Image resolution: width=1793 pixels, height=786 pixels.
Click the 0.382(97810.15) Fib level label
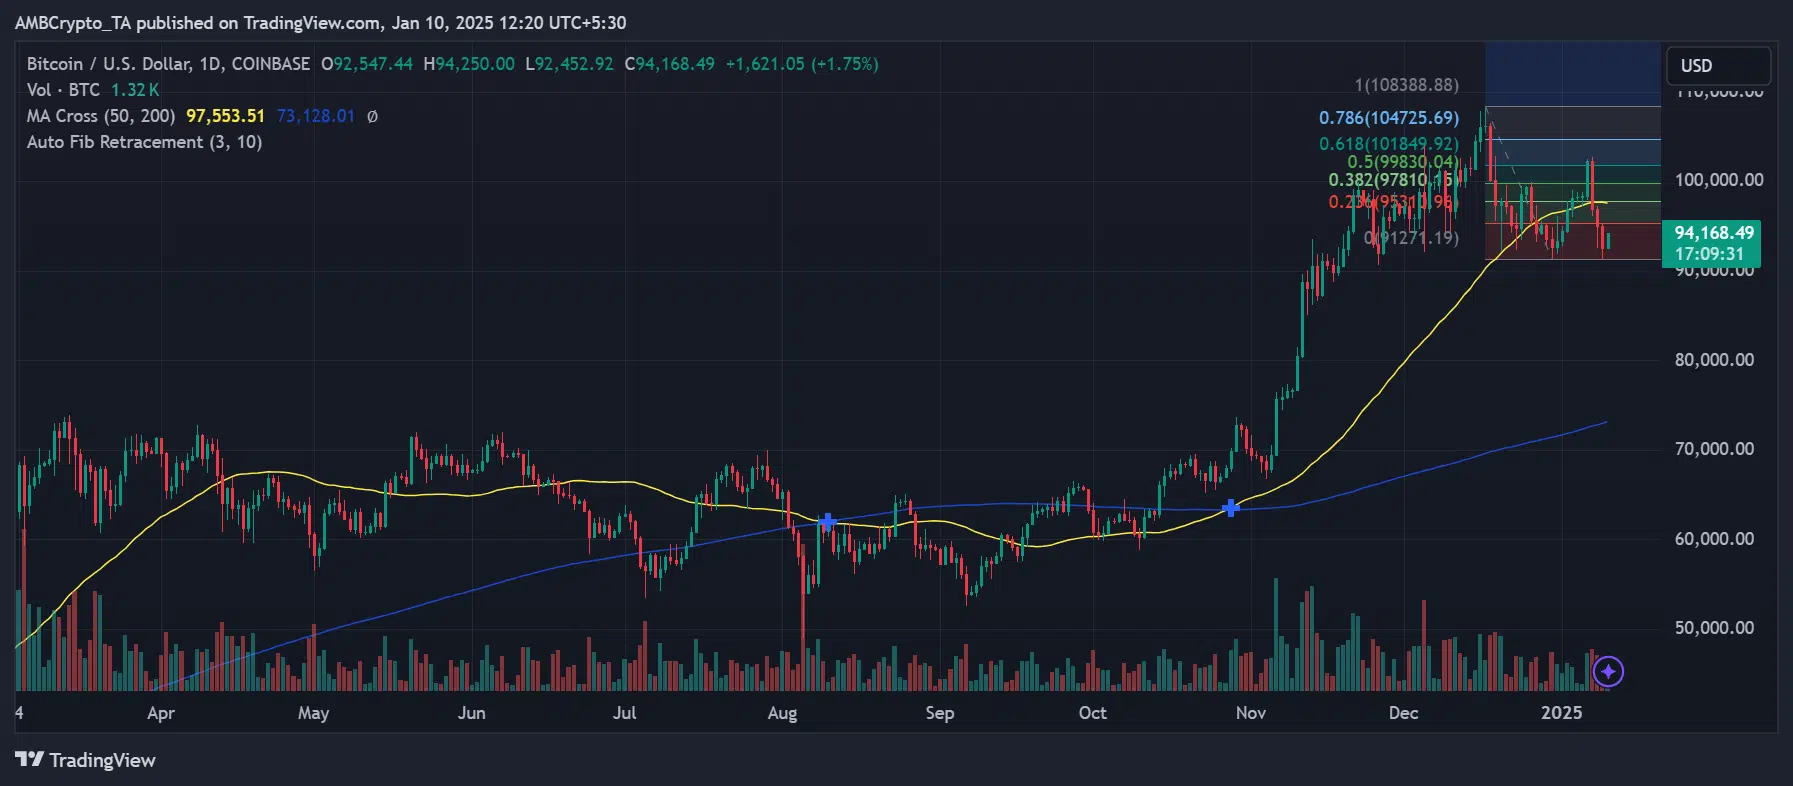1393,180
